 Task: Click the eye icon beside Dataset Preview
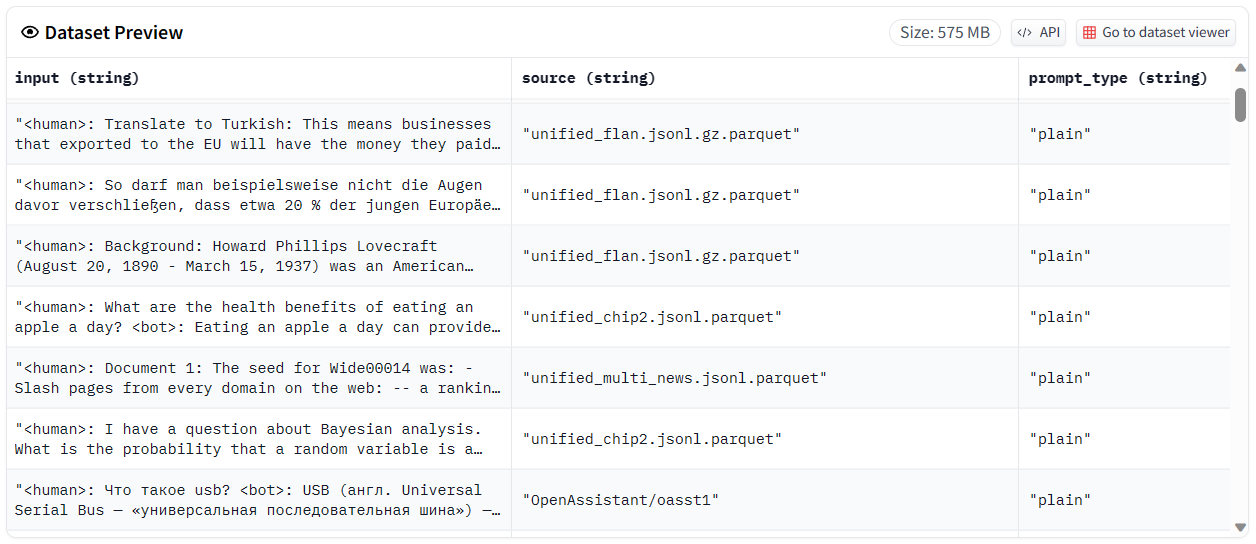(30, 33)
